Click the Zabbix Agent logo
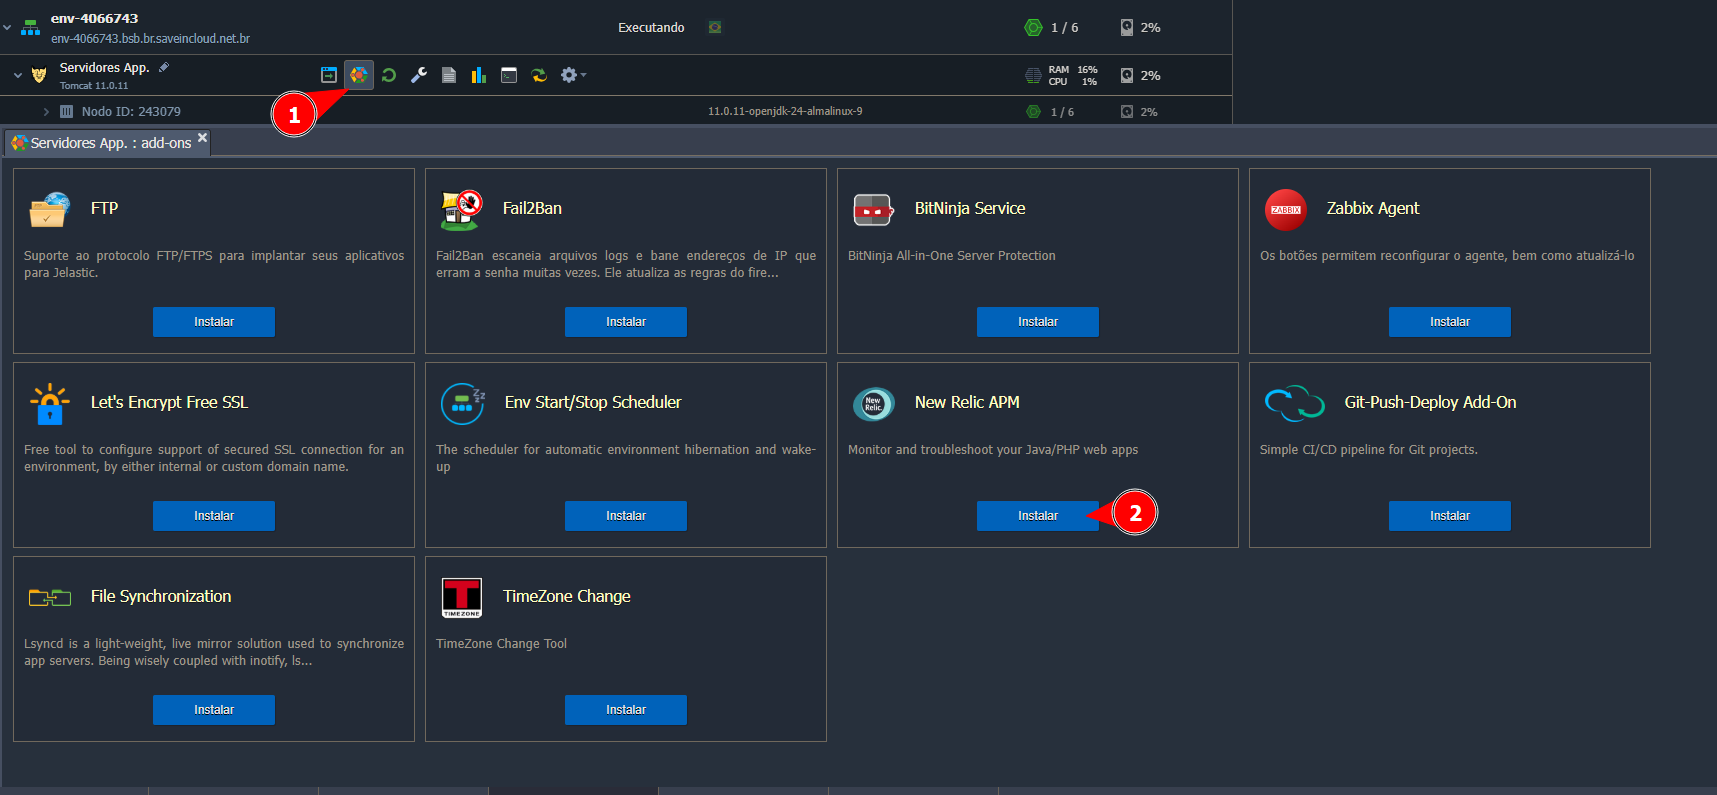 1285,210
